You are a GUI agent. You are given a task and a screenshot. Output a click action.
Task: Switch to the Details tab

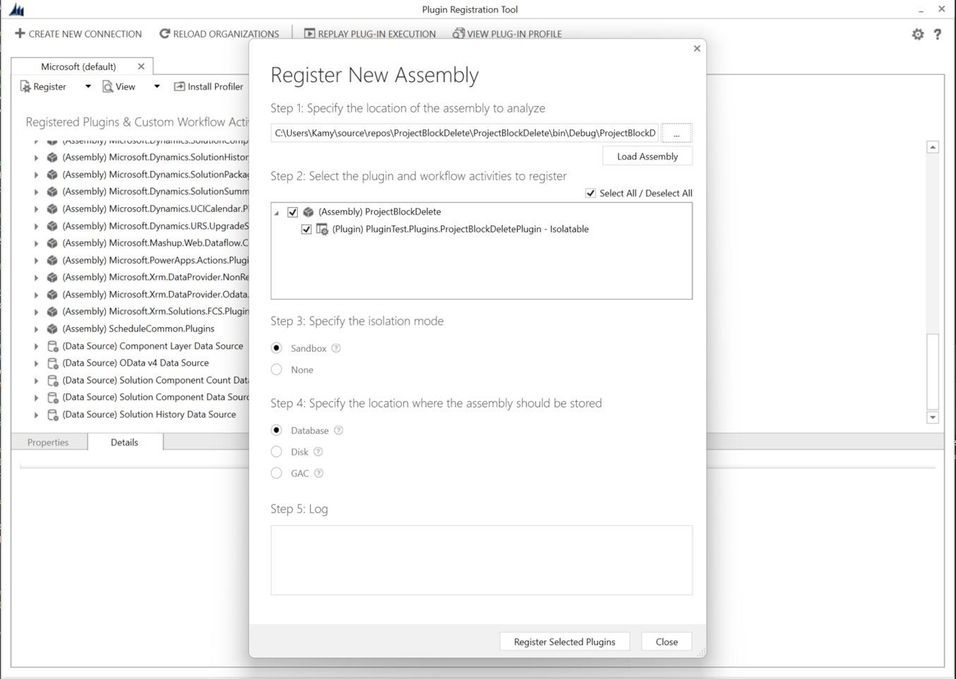coord(124,443)
